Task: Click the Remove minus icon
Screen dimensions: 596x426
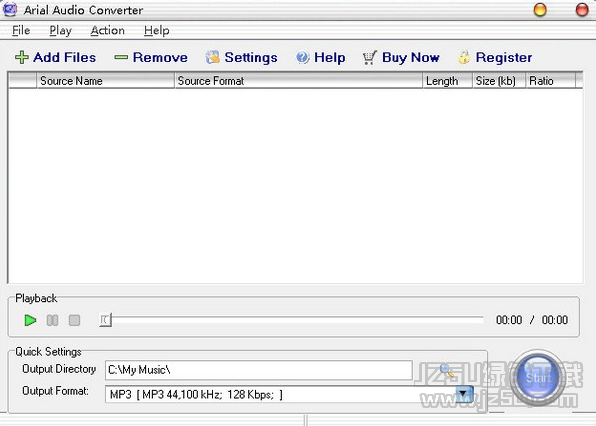Action: tap(121, 57)
